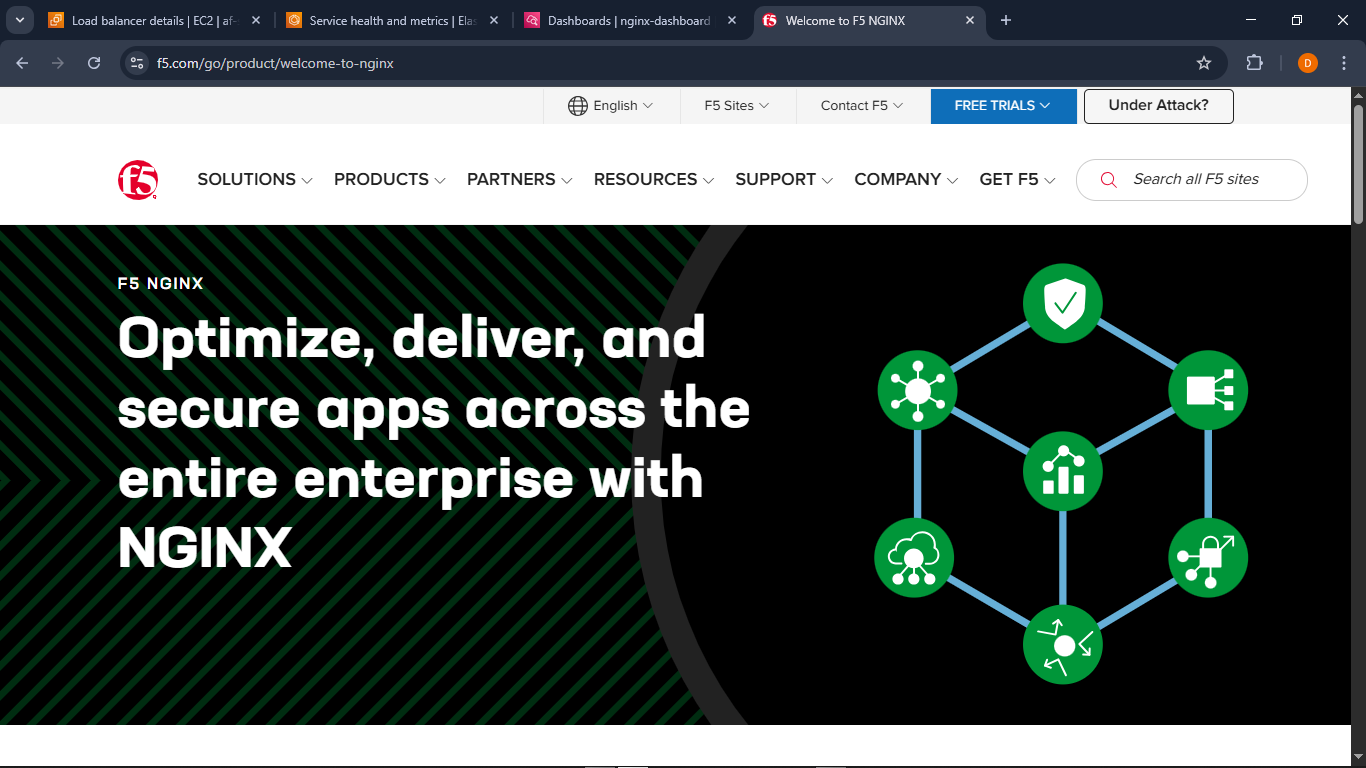This screenshot has height=768, width=1366.
Task: Click the back navigation arrow
Action: [22, 62]
